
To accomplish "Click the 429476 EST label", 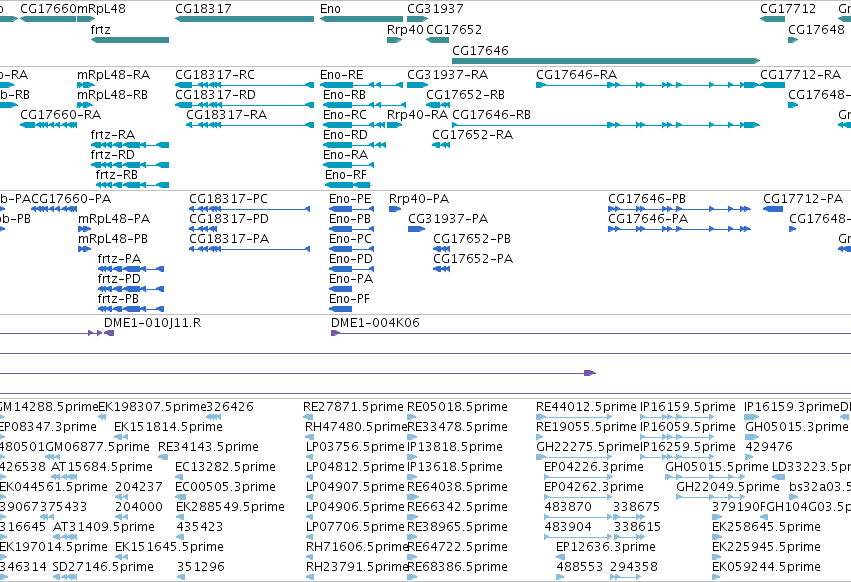I will 769,447.
